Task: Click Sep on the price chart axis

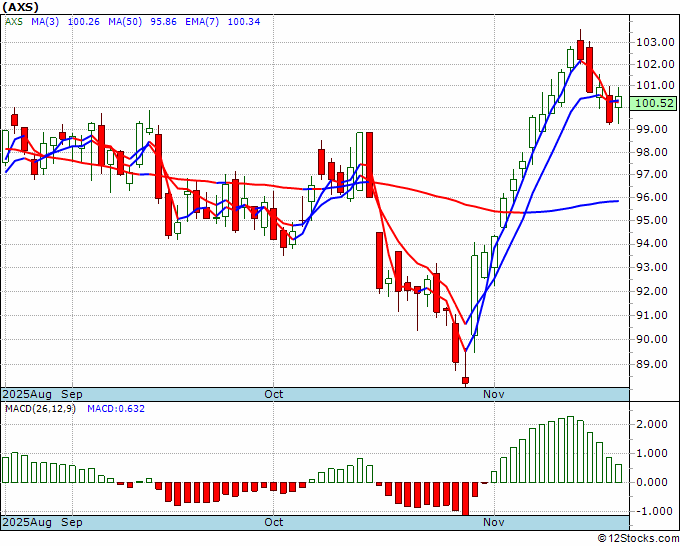Action: 72,394
